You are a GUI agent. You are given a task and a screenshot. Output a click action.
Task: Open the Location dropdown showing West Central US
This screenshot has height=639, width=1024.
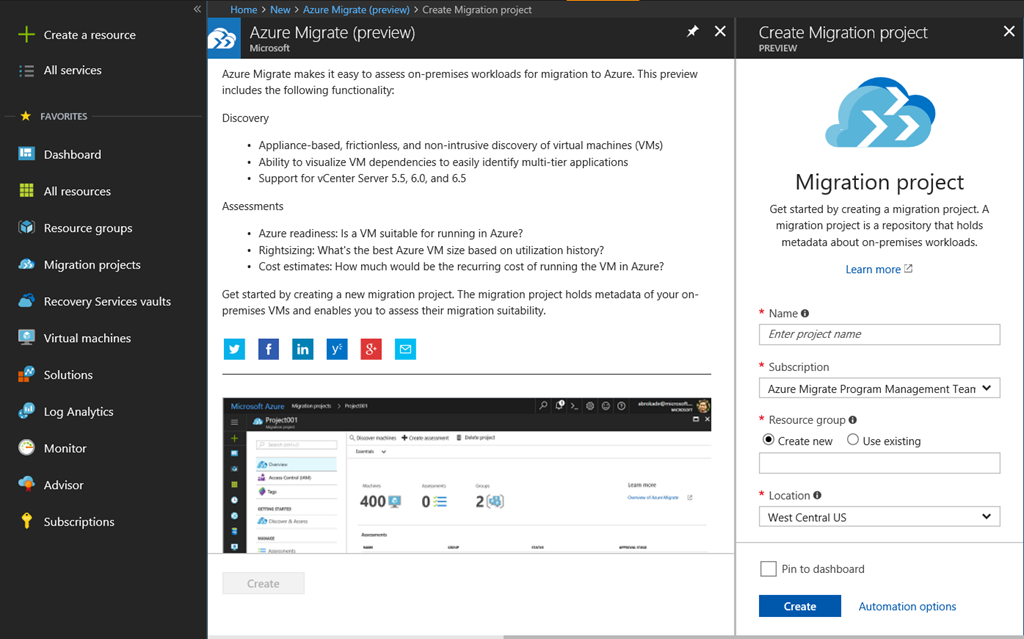click(879, 516)
